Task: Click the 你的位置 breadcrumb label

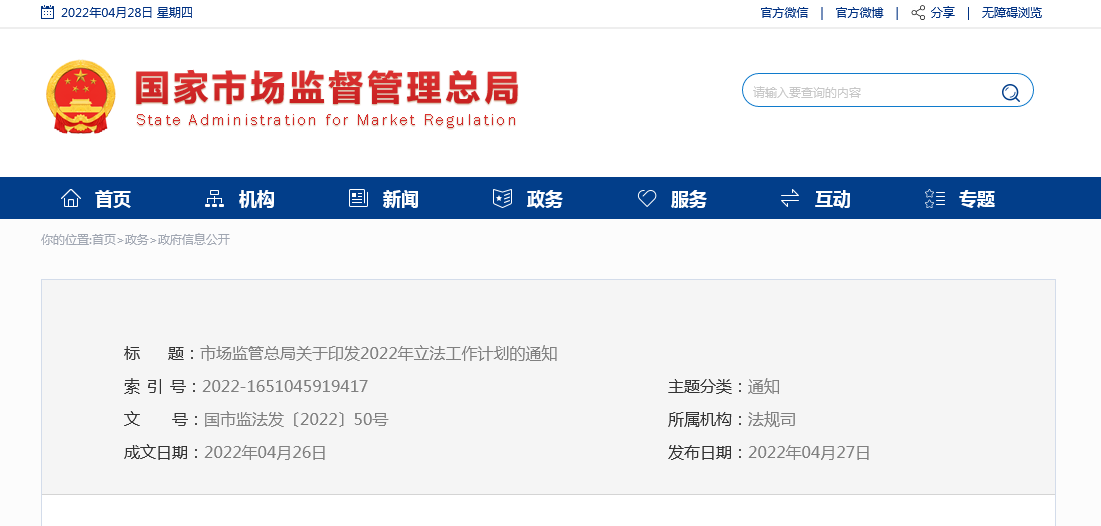Action: click(x=65, y=239)
